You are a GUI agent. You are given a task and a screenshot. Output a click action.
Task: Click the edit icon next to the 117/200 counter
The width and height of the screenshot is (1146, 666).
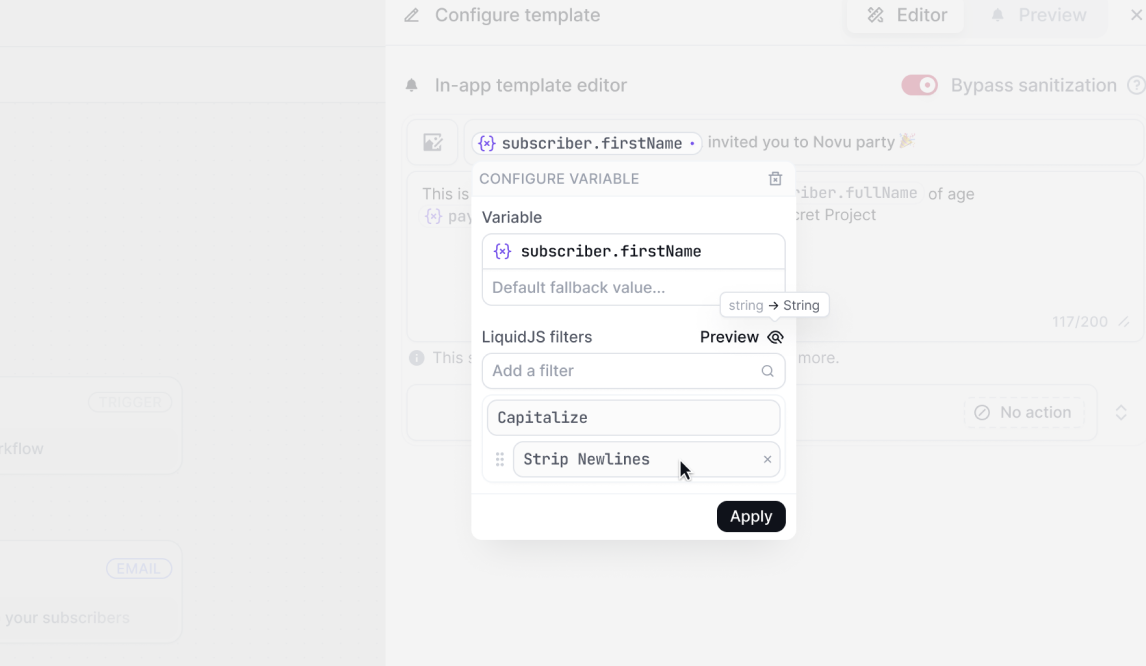coord(1122,322)
